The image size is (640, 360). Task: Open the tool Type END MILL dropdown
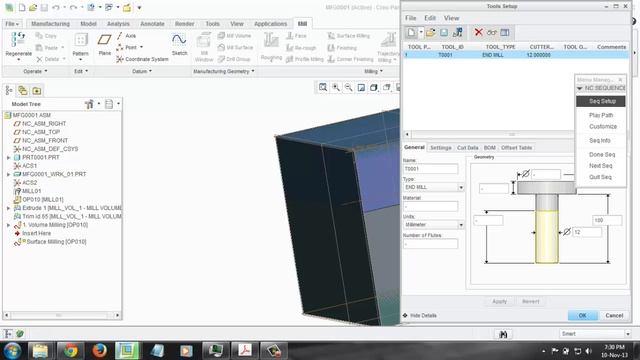click(461, 187)
